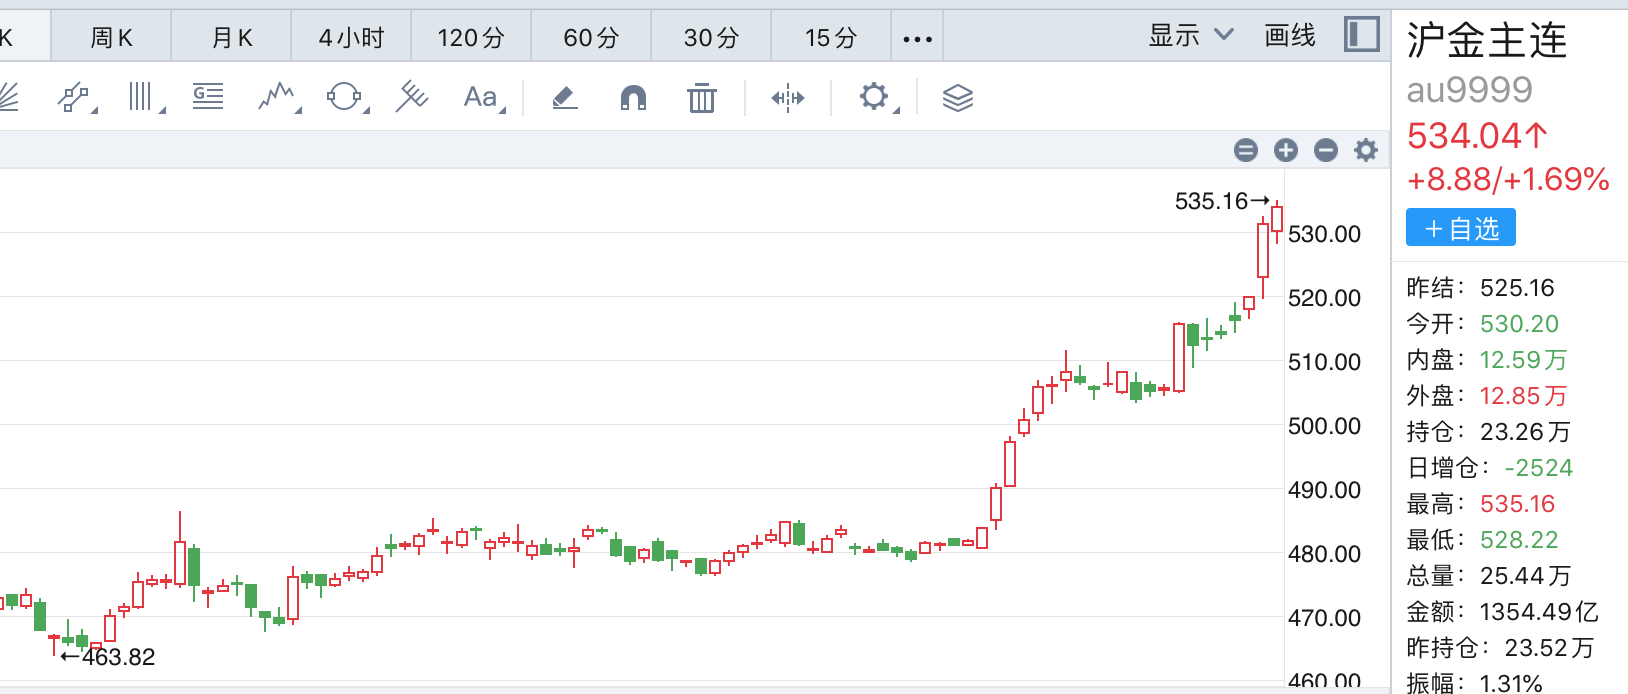Image resolution: width=1628 pixels, height=694 pixels.
Task: Open more timeframes with ellipsis button
Action: (917, 39)
